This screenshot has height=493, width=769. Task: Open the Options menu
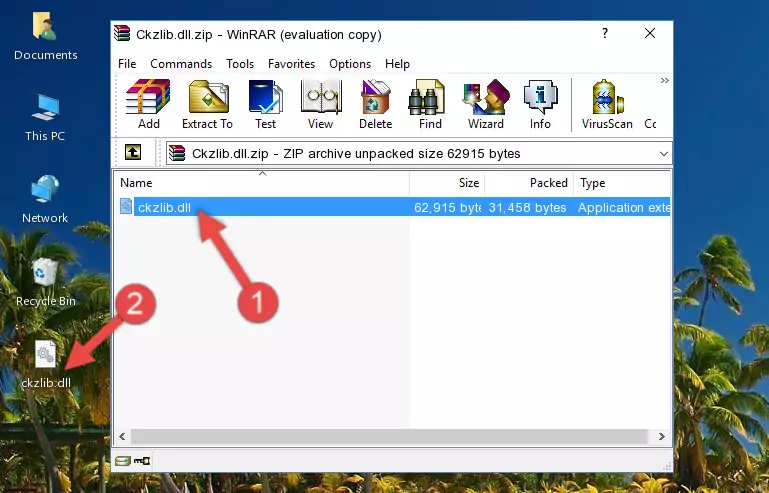[350, 64]
